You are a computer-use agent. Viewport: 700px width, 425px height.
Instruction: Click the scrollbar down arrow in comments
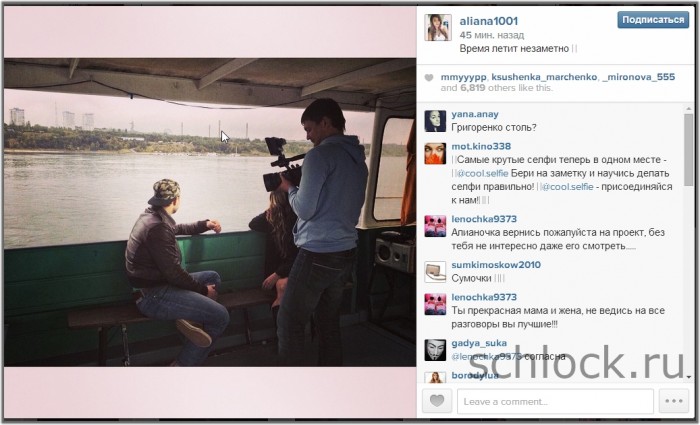tap(688, 377)
